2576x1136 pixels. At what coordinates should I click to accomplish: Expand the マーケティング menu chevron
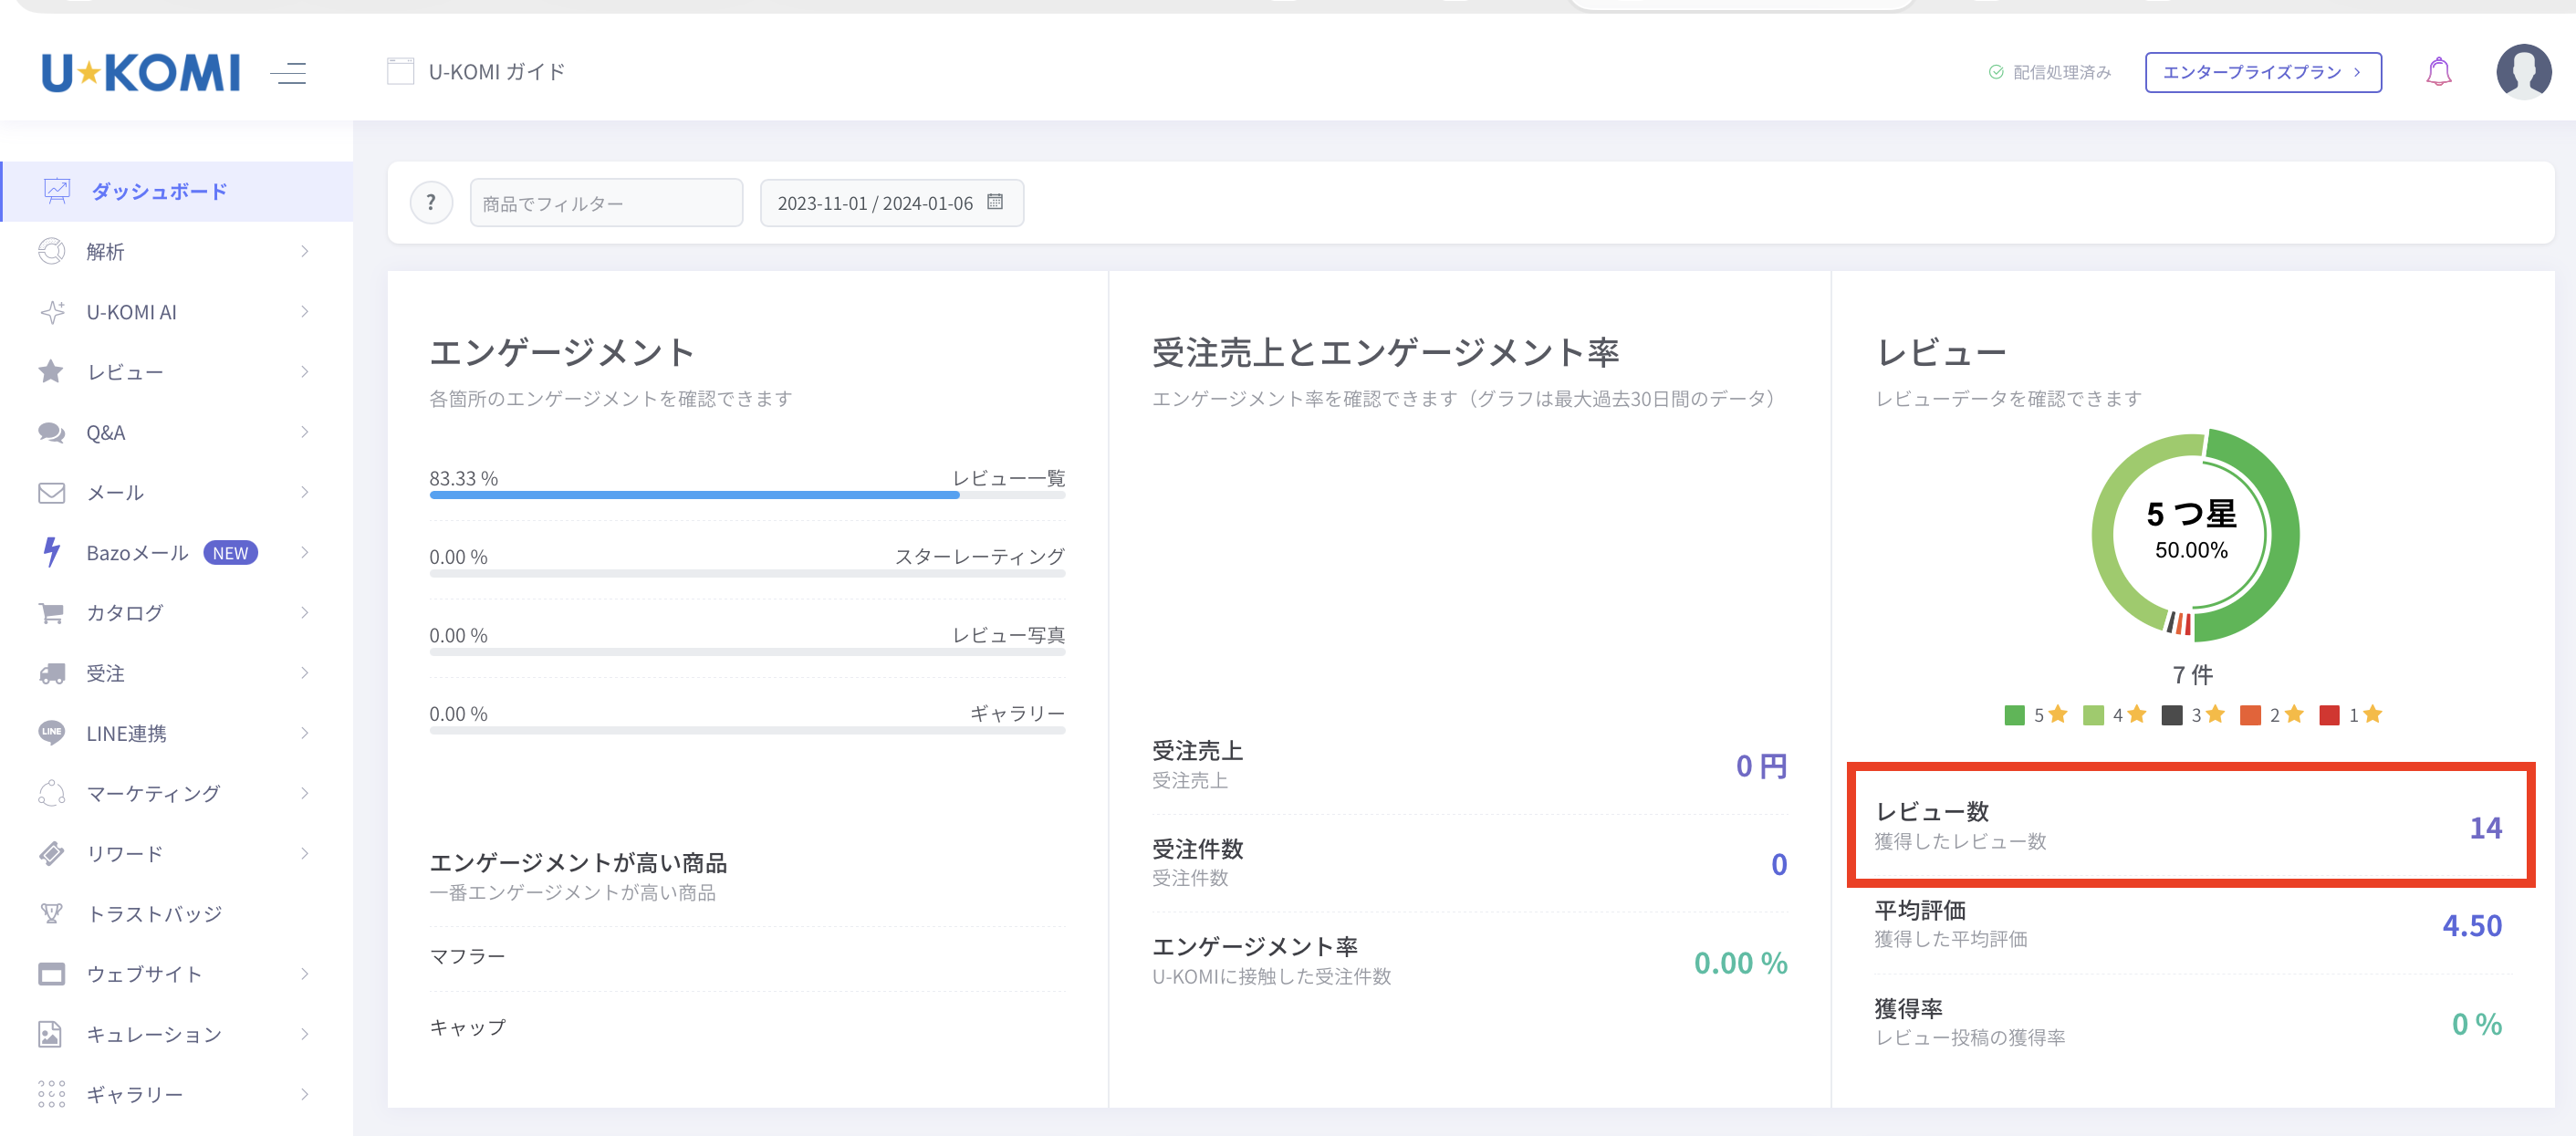click(x=304, y=793)
